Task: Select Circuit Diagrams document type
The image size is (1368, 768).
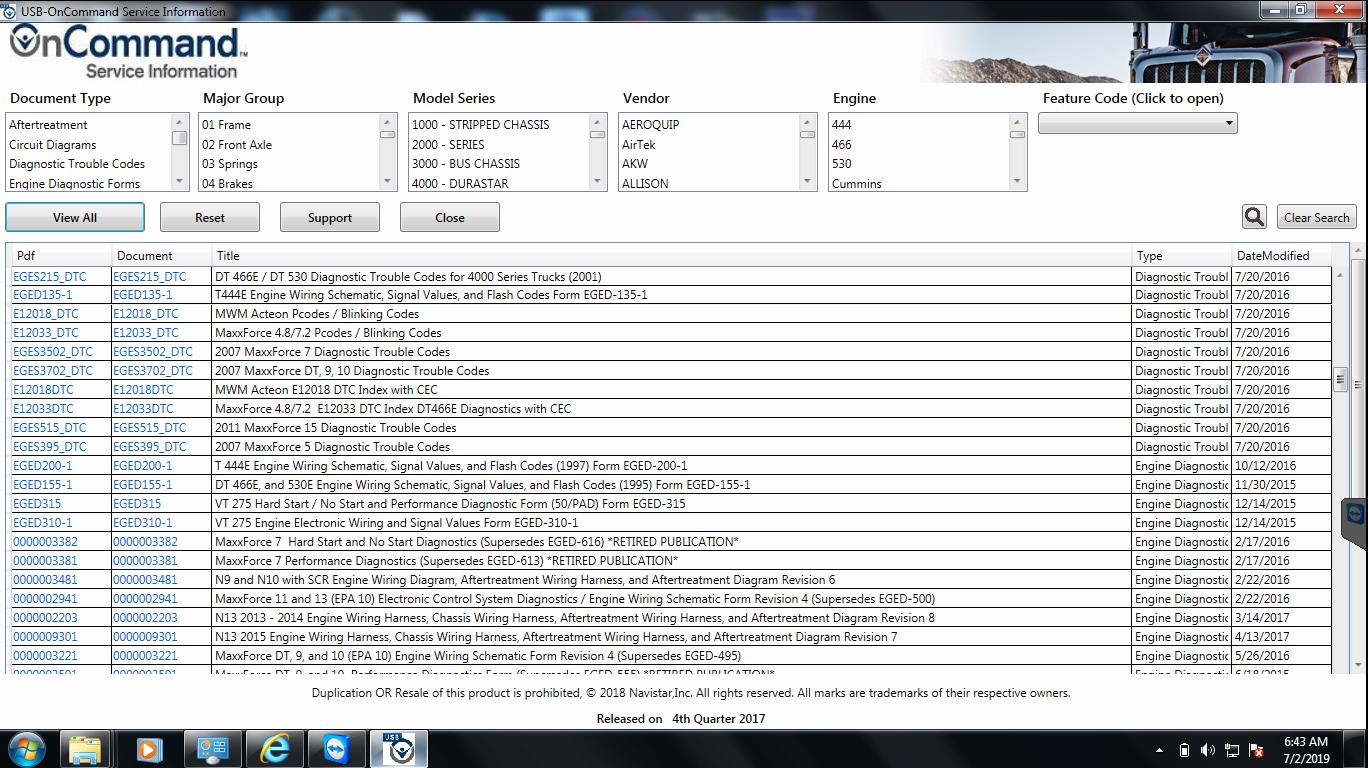Action: point(53,145)
